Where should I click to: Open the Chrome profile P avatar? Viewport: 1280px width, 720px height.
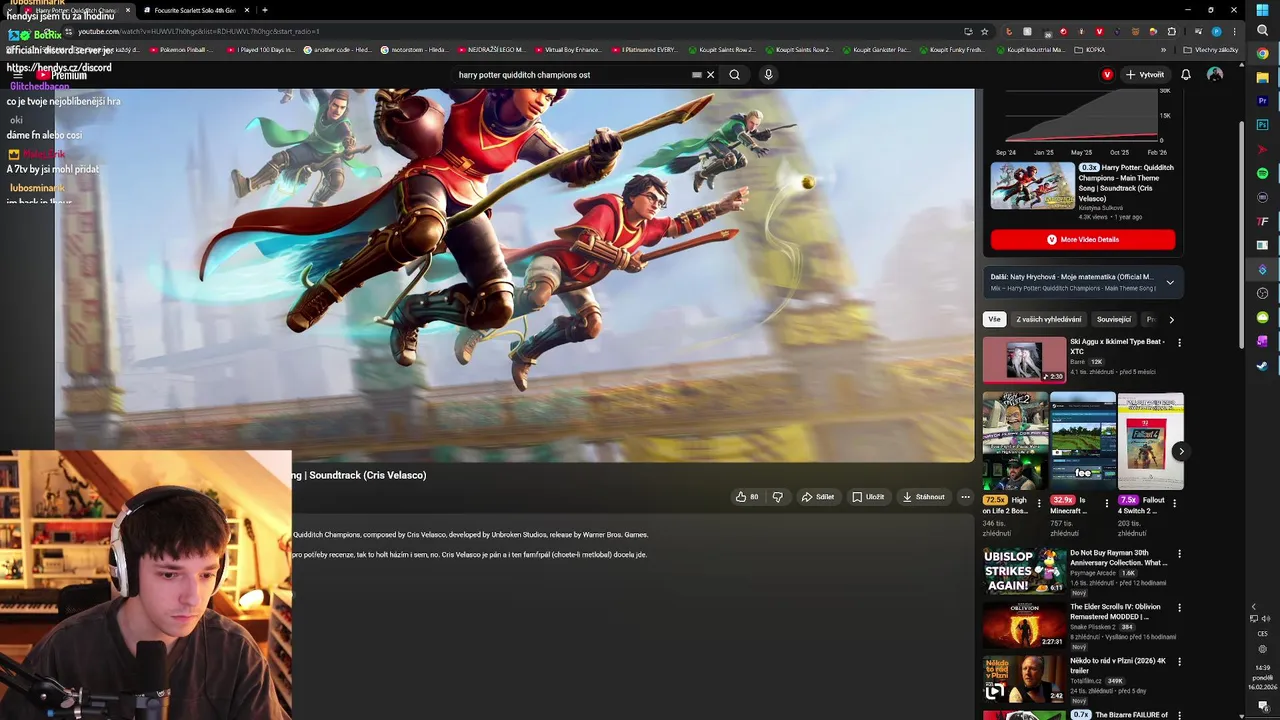(1217, 31)
